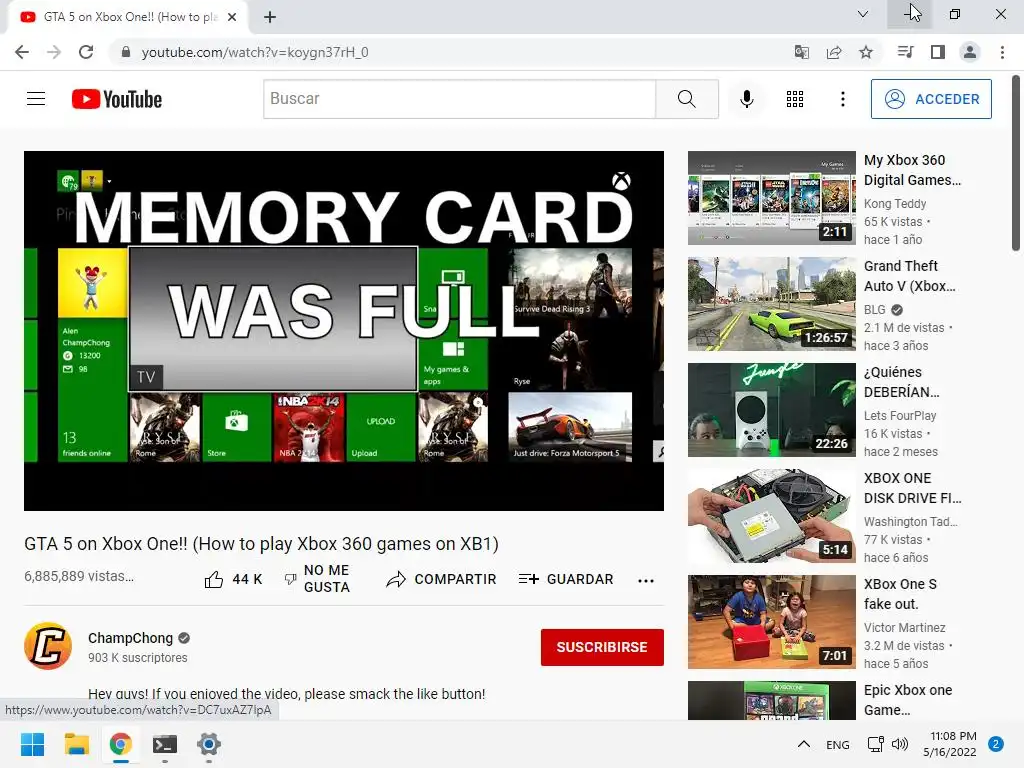Open File Explorer from taskbar
Screen dimensions: 1024x768
click(x=76, y=744)
